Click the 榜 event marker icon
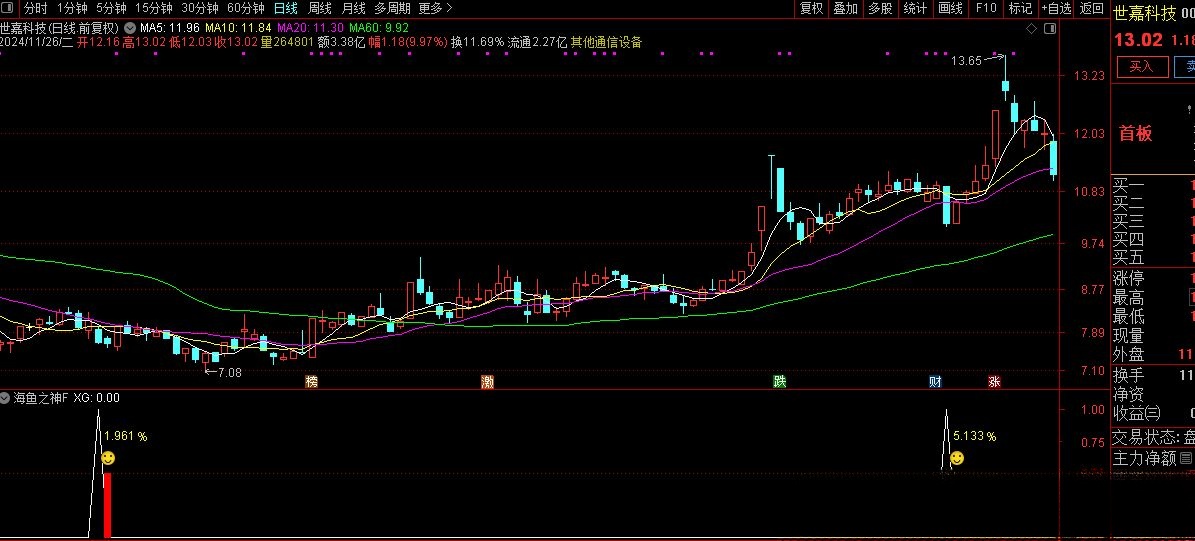The image size is (1195, 541). tap(311, 382)
